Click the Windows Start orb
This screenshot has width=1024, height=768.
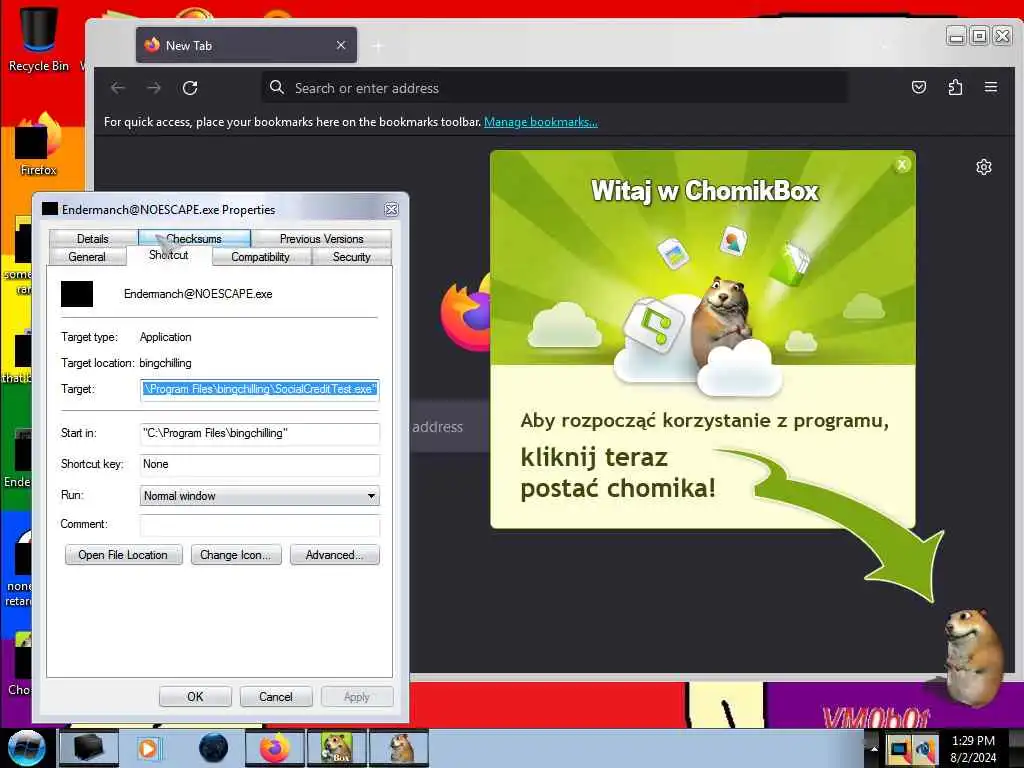27,748
